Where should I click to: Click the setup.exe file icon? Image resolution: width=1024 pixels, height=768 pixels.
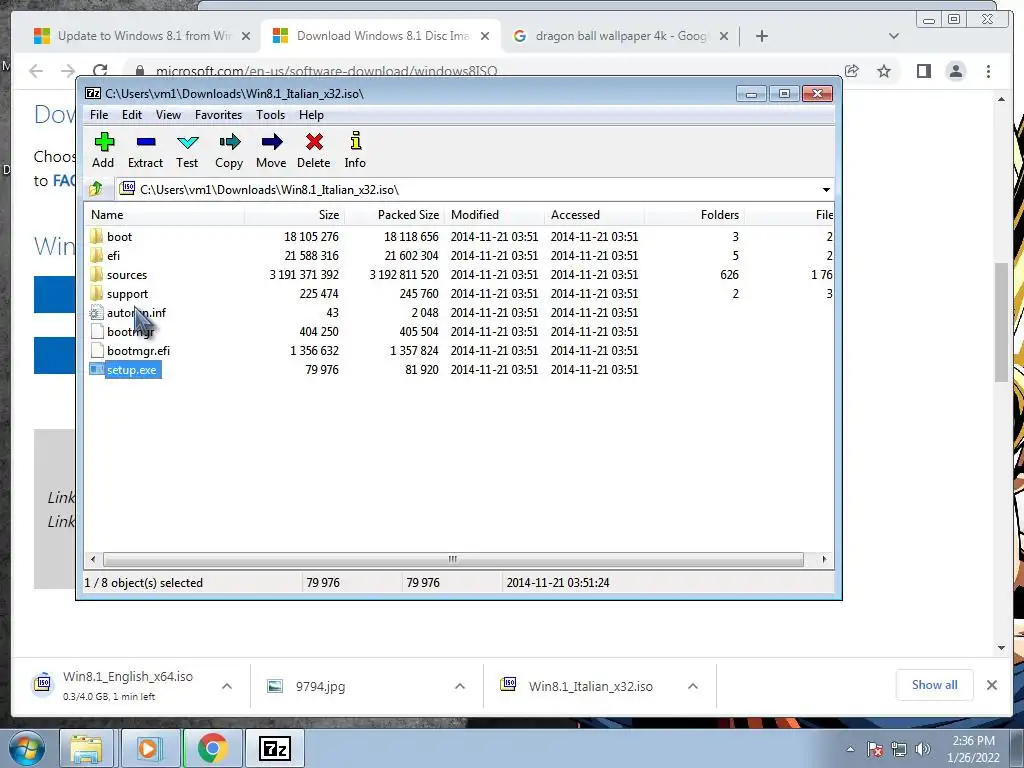97,370
